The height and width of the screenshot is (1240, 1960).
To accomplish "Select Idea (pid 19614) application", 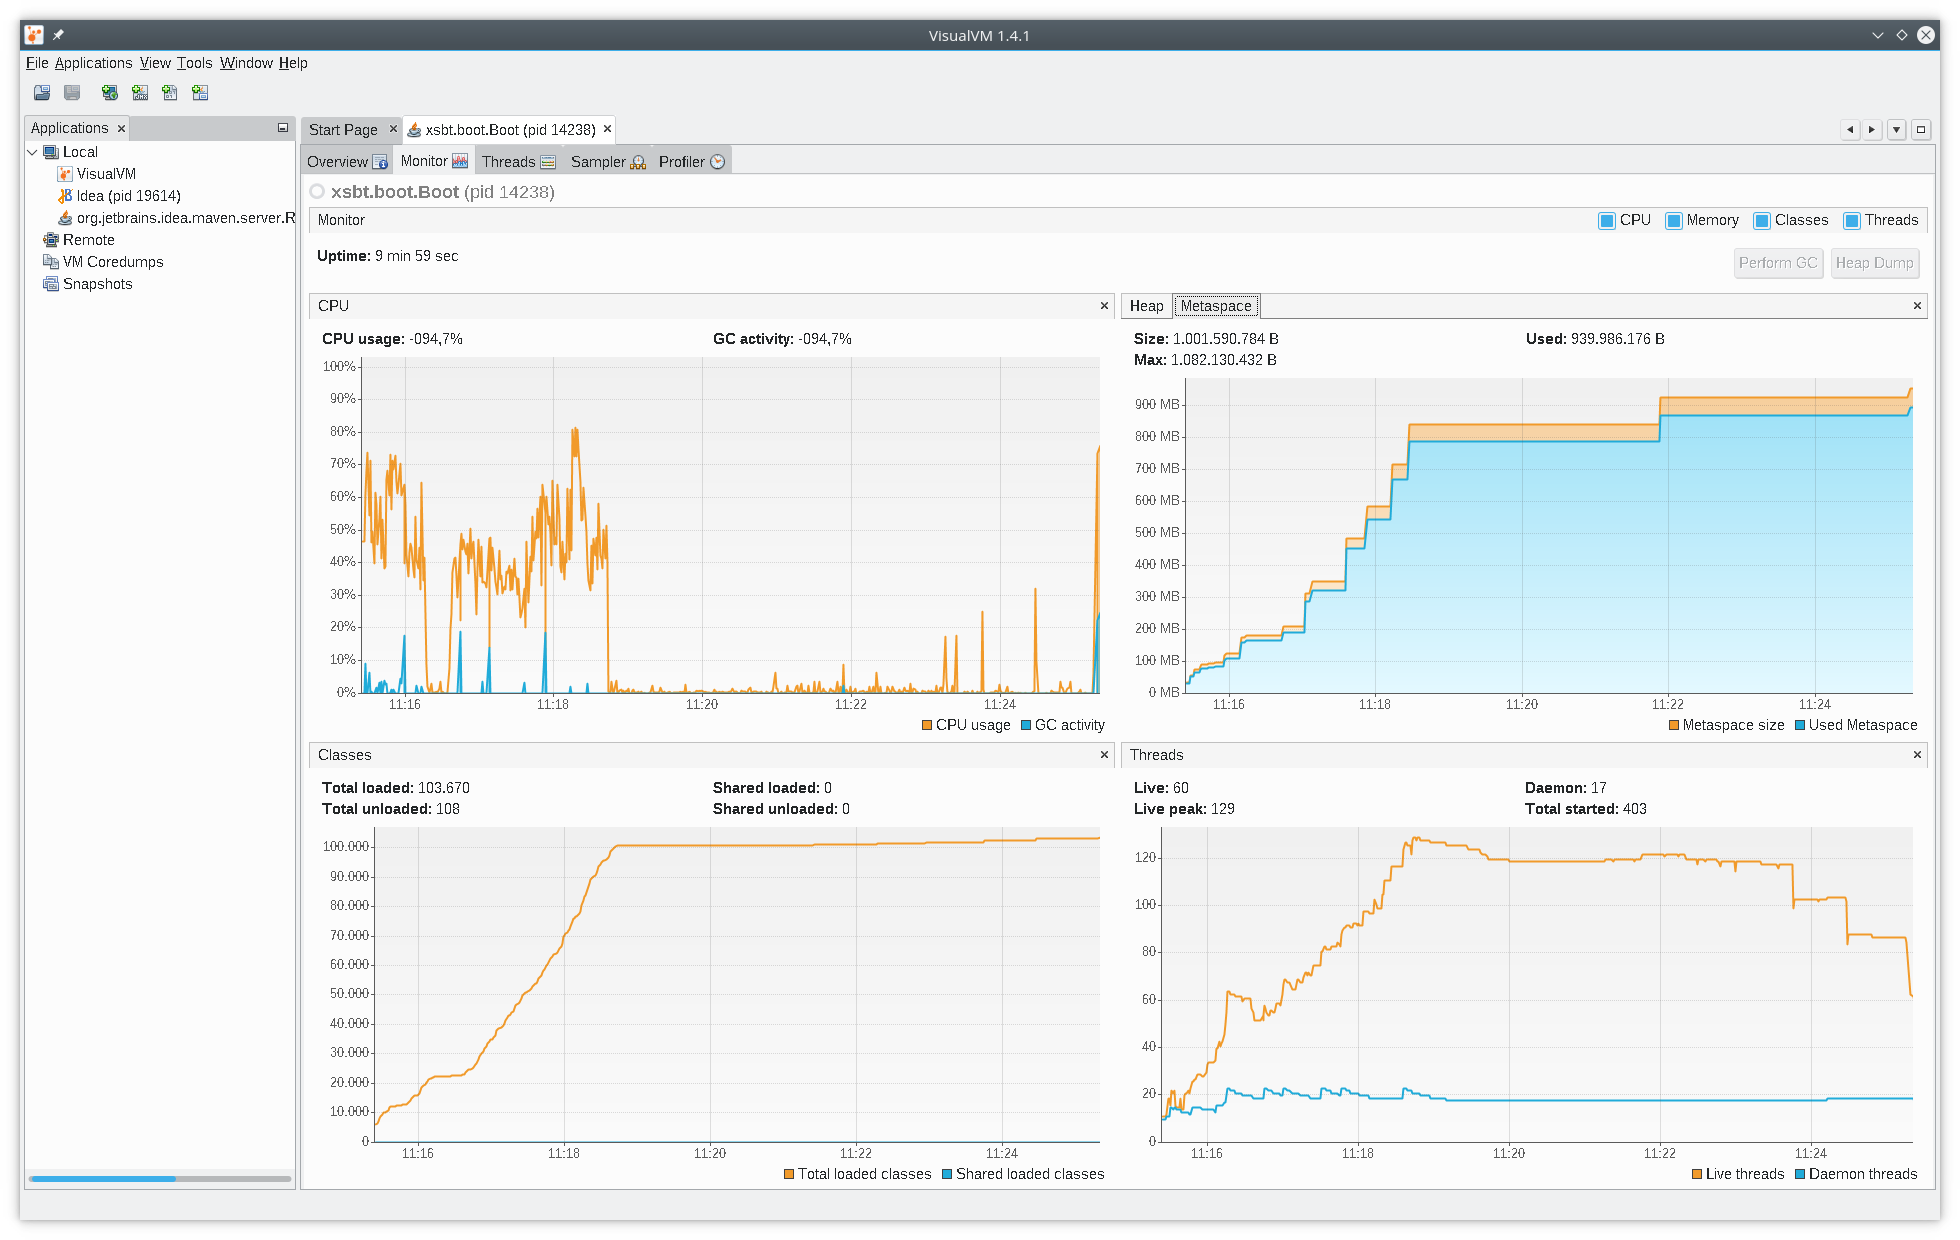I will pyautogui.click(x=128, y=196).
